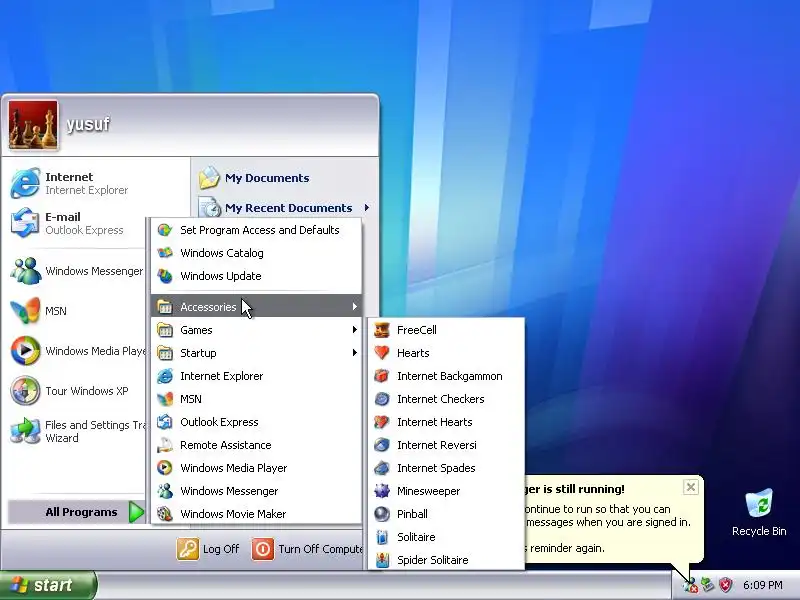This screenshot has height=600, width=800.
Task: Open Tour Windows XP
Action: (x=77, y=391)
